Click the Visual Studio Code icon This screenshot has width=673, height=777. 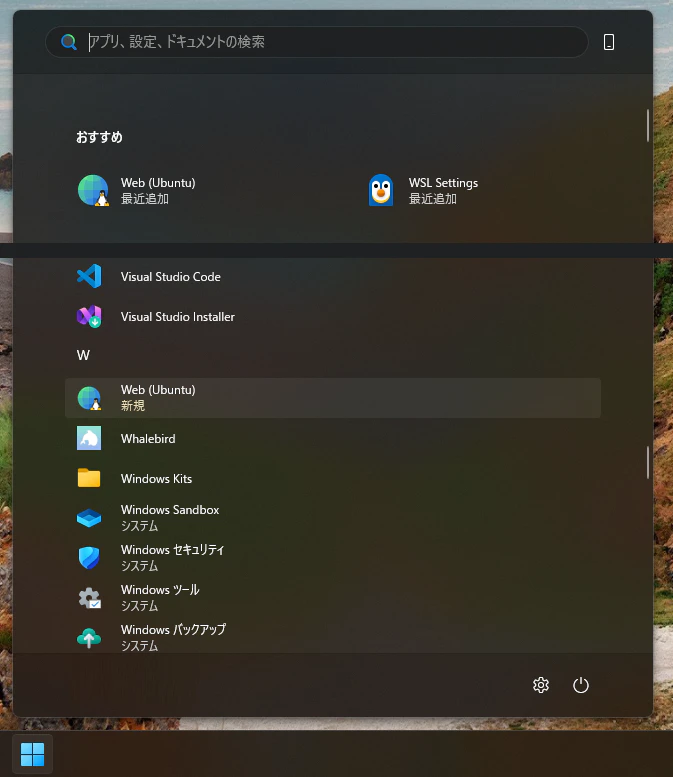point(89,277)
